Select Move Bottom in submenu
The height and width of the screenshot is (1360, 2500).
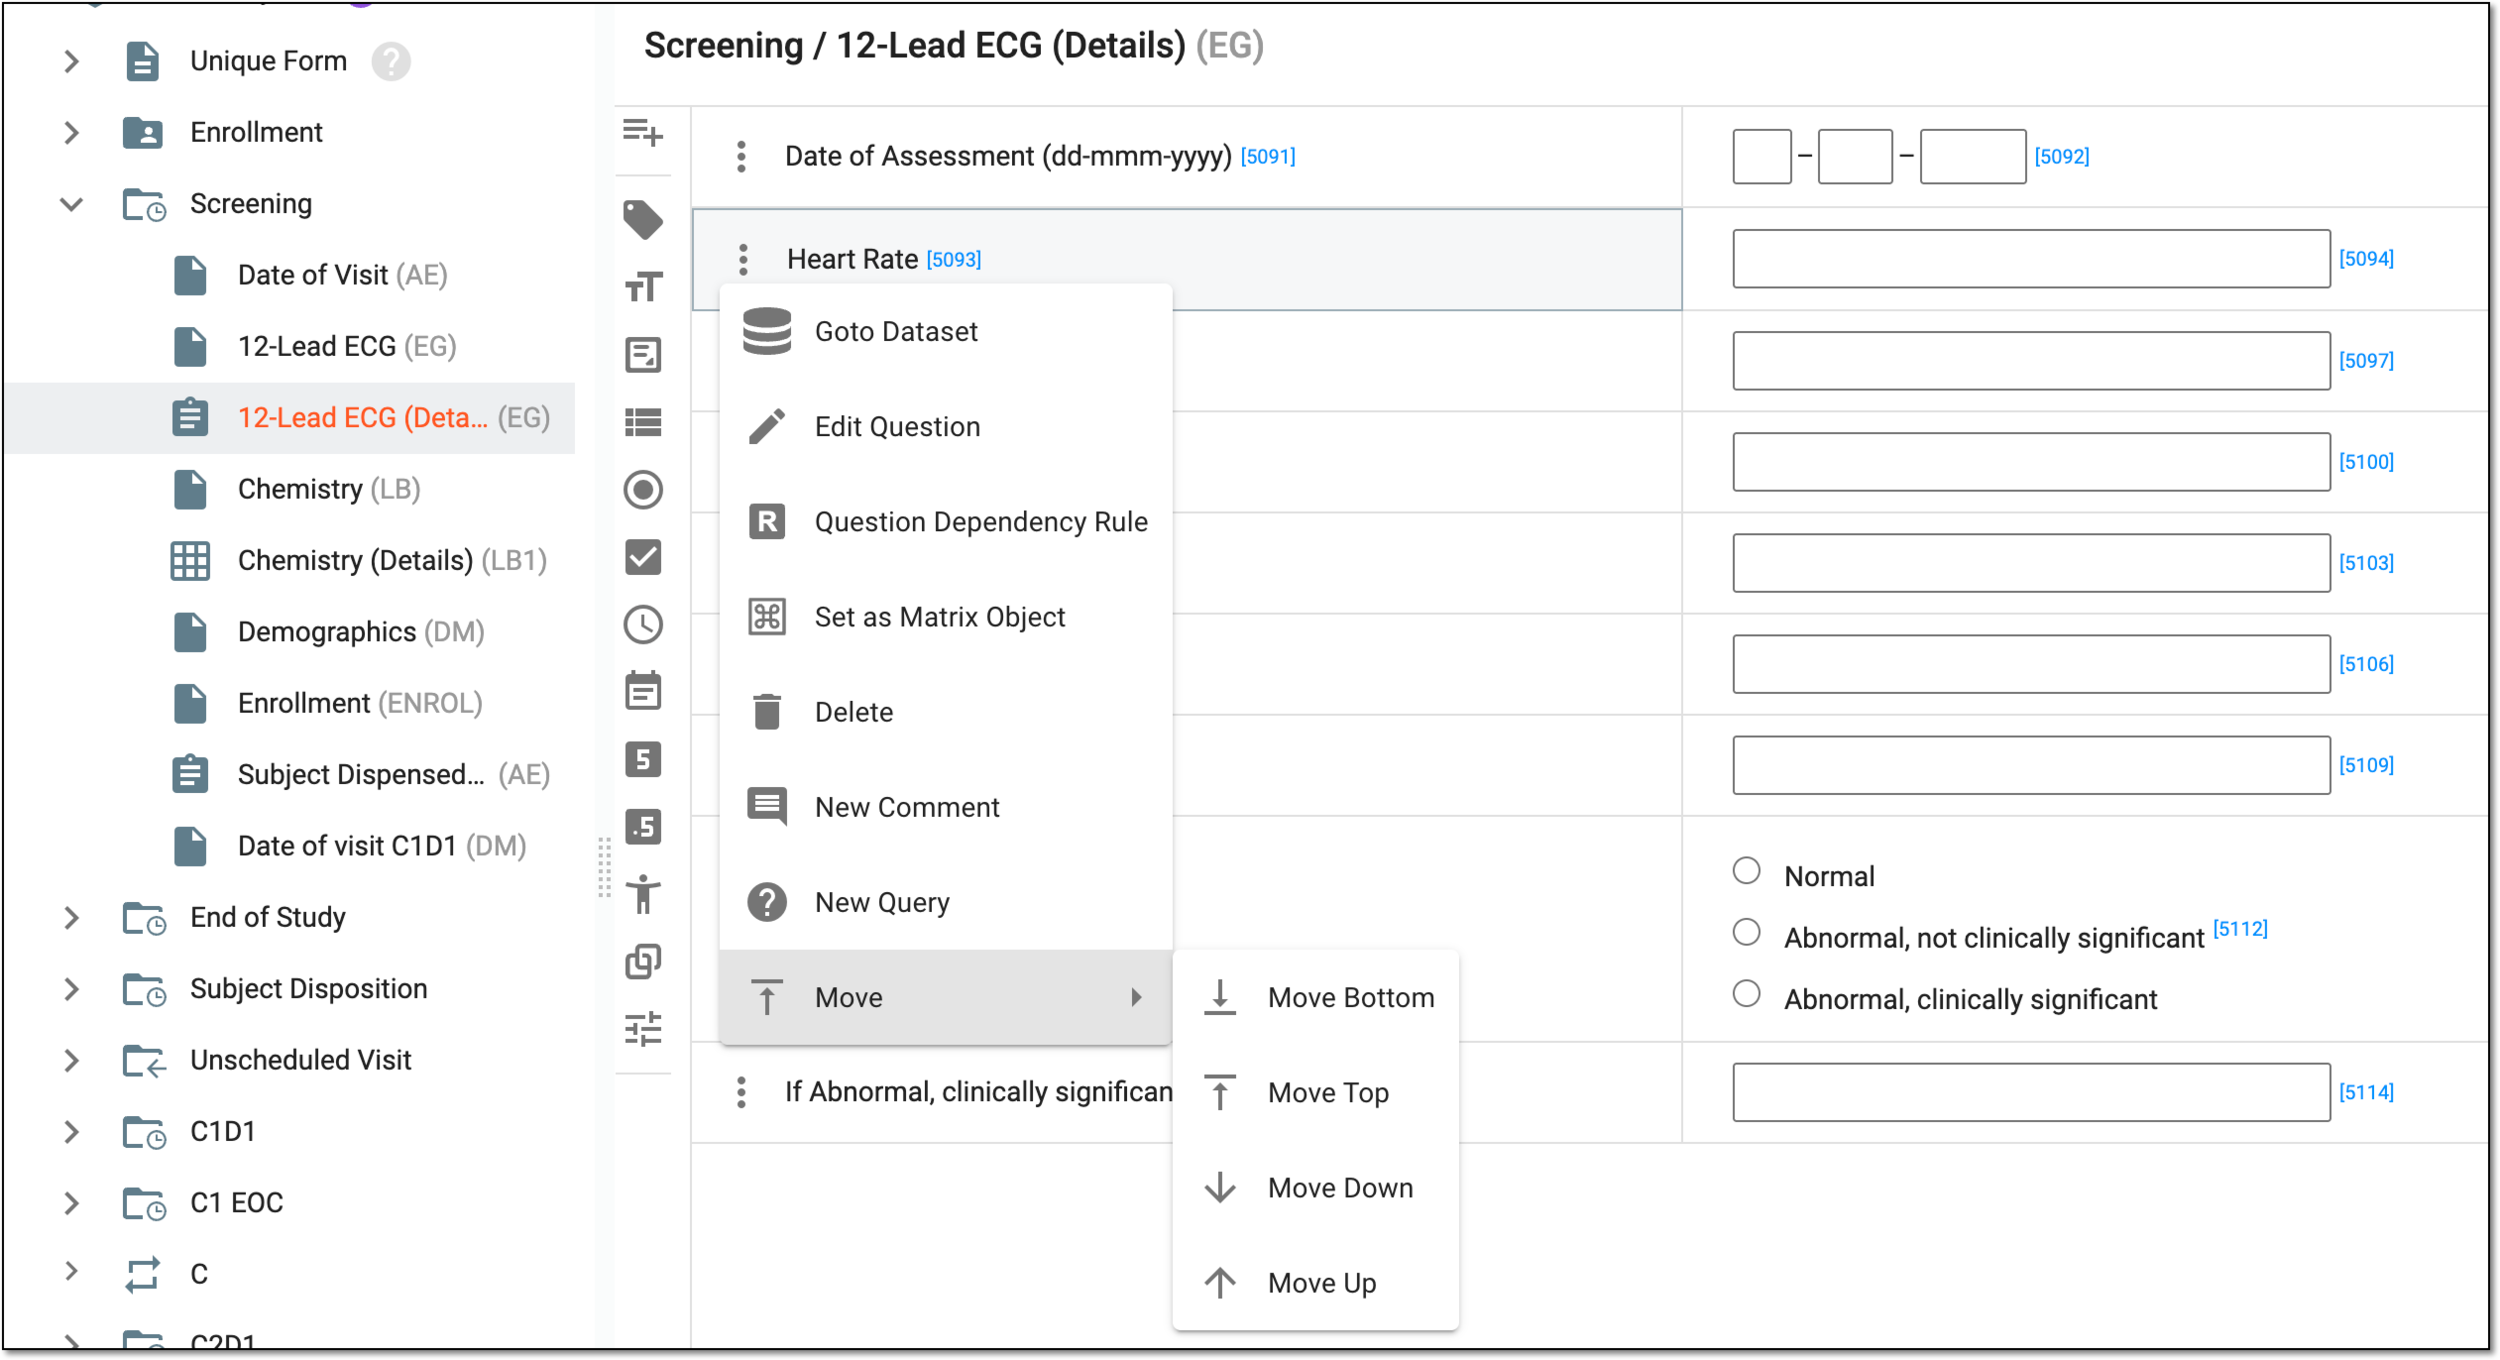1316,998
